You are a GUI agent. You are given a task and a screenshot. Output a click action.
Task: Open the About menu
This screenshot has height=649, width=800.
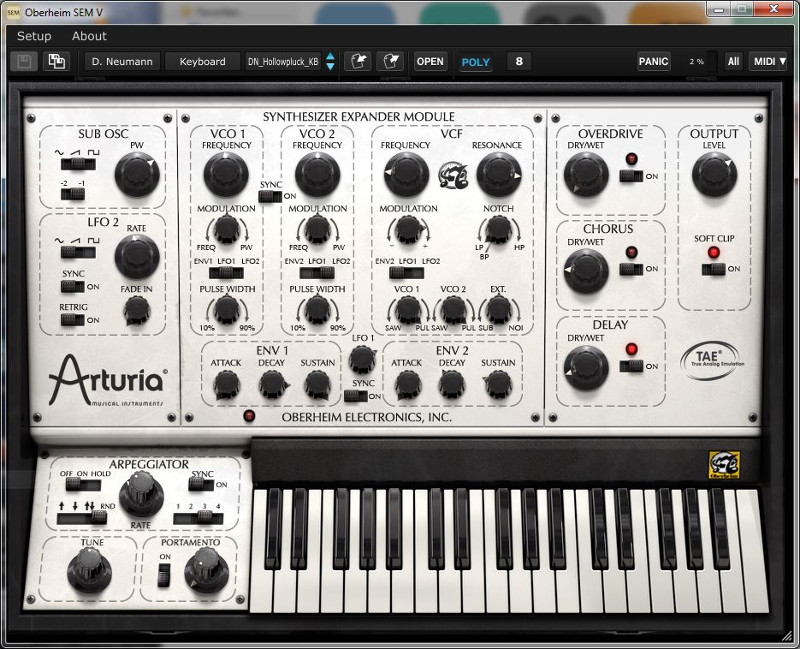point(89,36)
